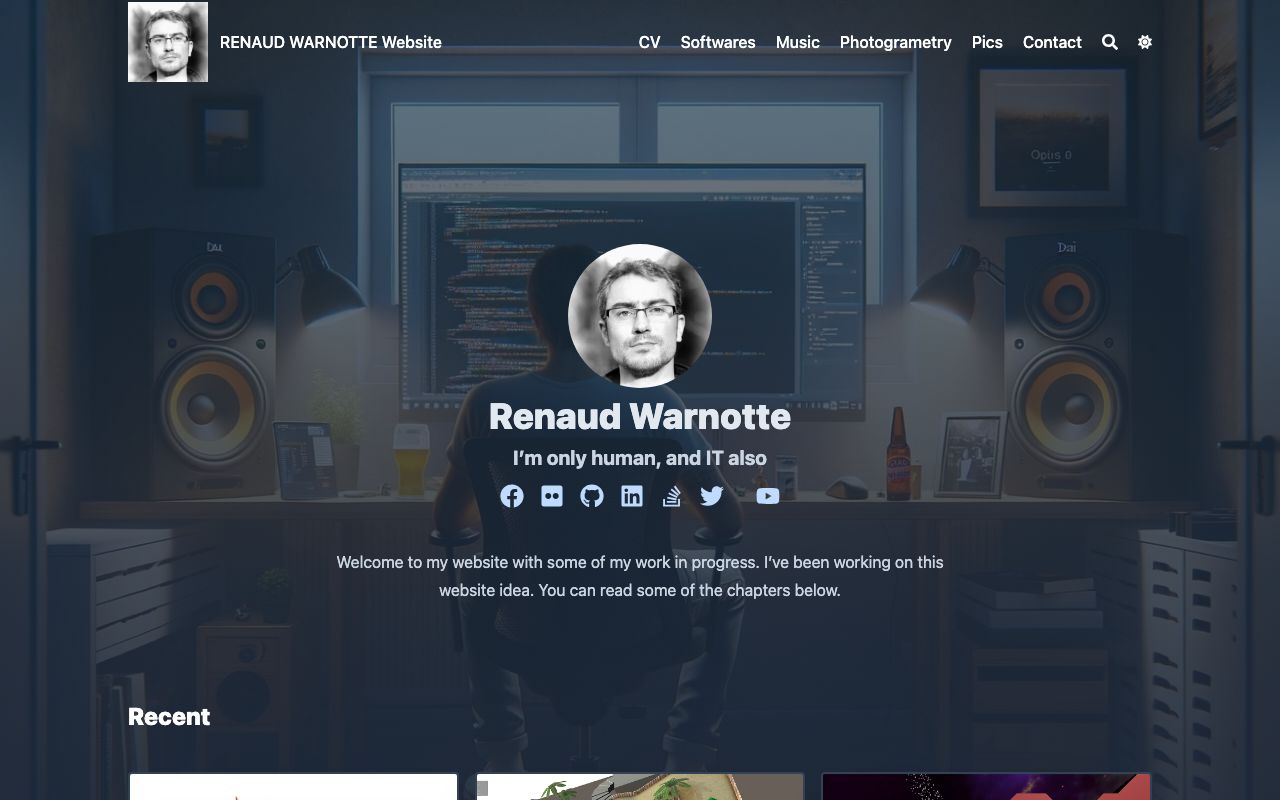Image resolution: width=1280 pixels, height=800 pixels.
Task: Click the RENAUD WARNOTTE Website title link
Action: point(330,42)
